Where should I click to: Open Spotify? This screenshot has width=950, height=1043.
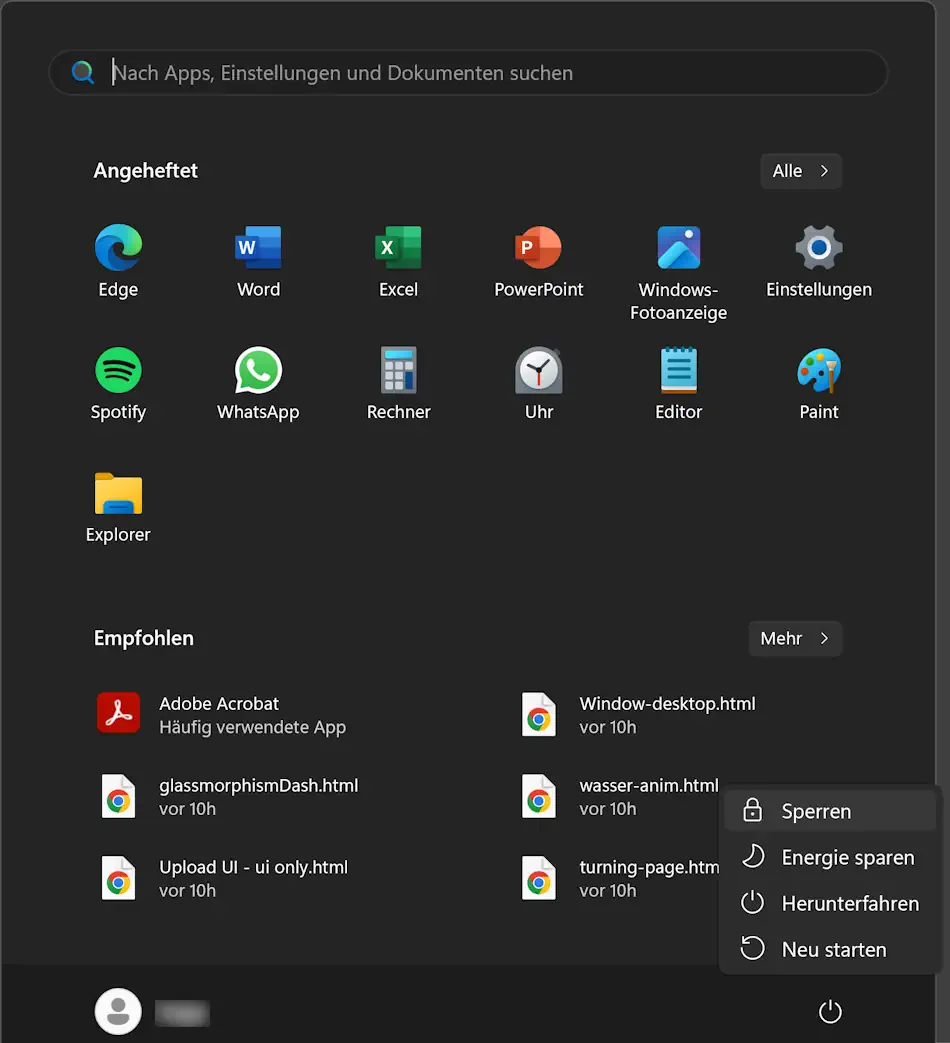point(118,383)
